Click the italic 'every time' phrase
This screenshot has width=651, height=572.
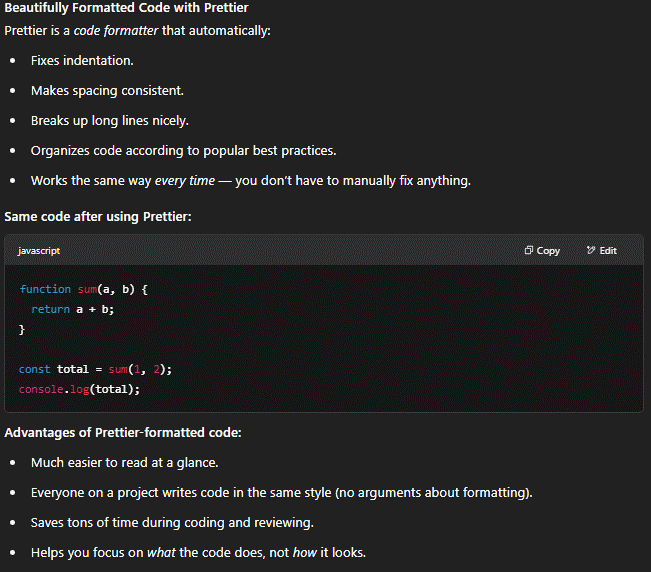click(x=185, y=181)
